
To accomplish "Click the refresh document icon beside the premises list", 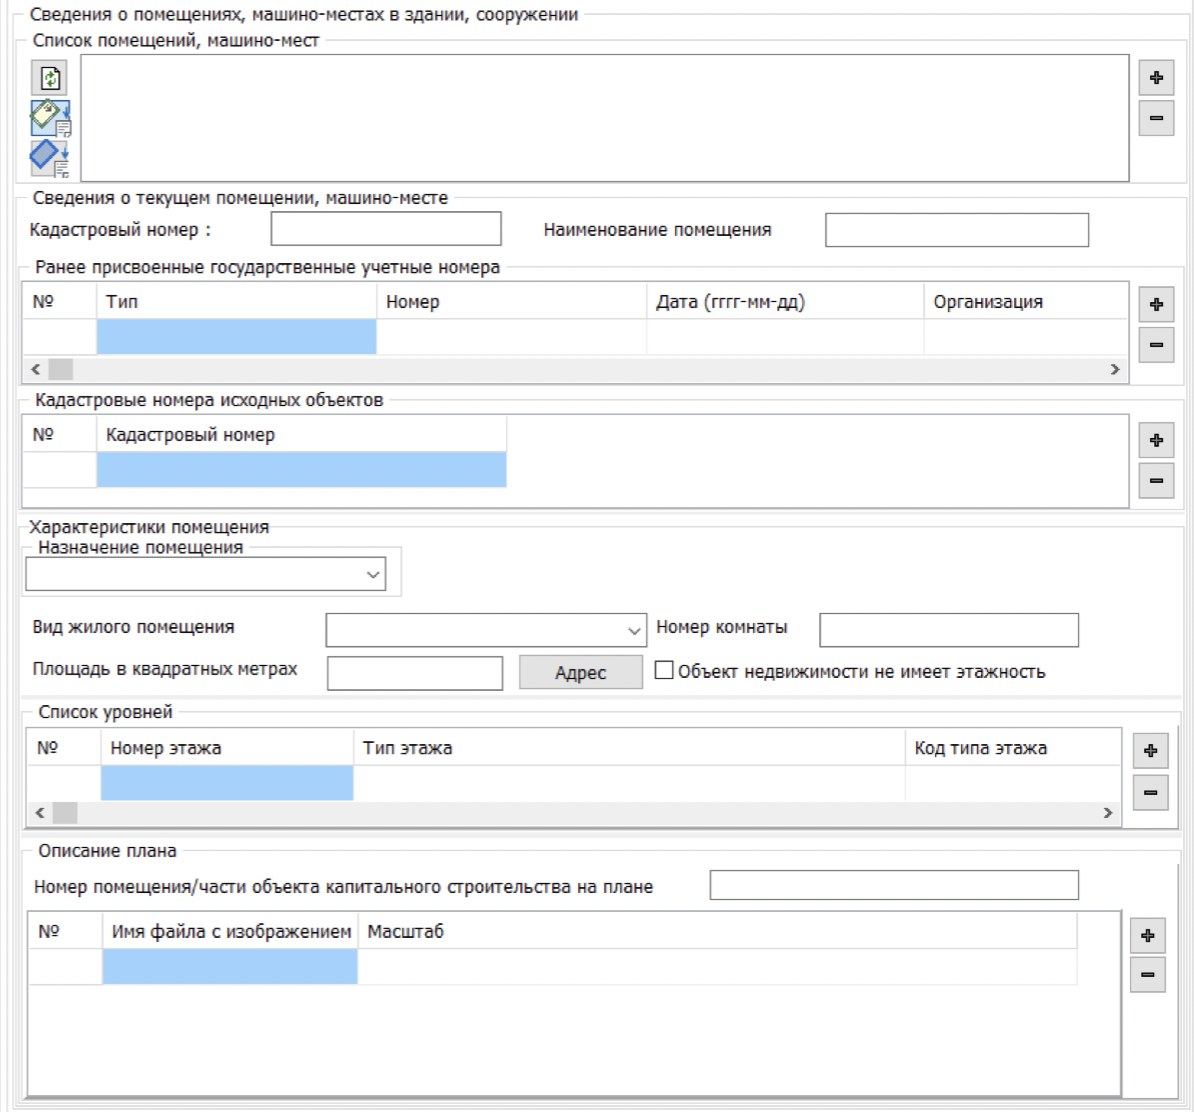I will click(x=50, y=78).
